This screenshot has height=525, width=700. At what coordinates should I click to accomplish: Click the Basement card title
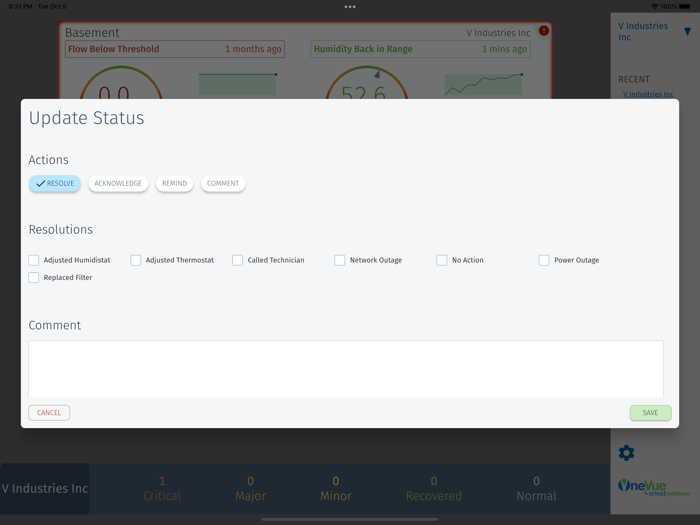92,33
